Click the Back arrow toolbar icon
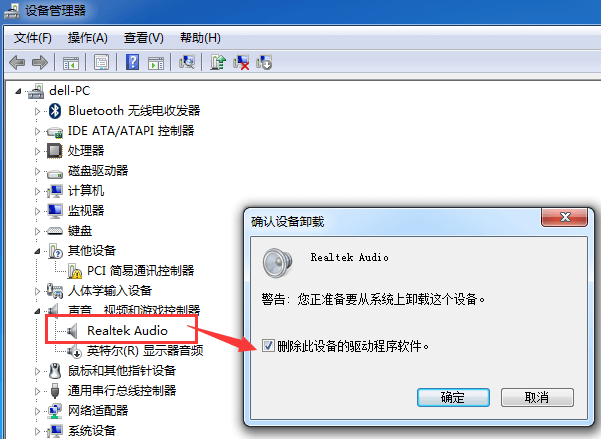Viewport: 601px width, 439px height. pos(17,62)
